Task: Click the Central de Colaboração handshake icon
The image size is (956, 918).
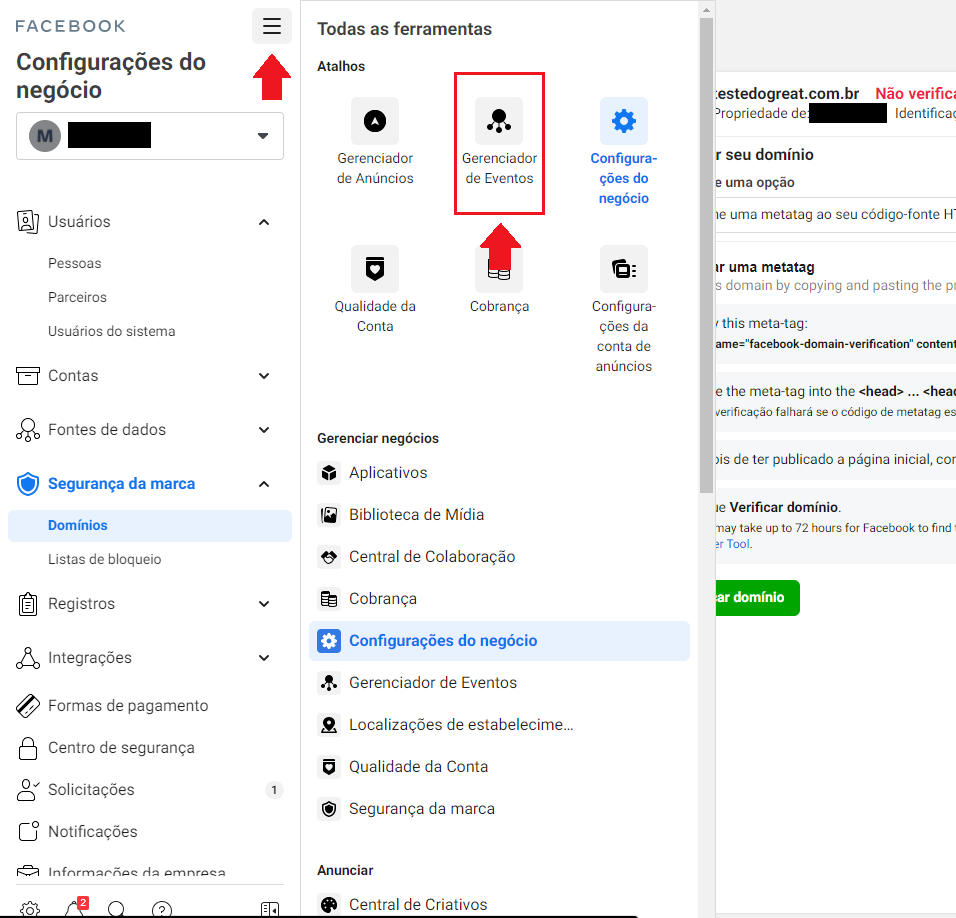Action: 329,557
